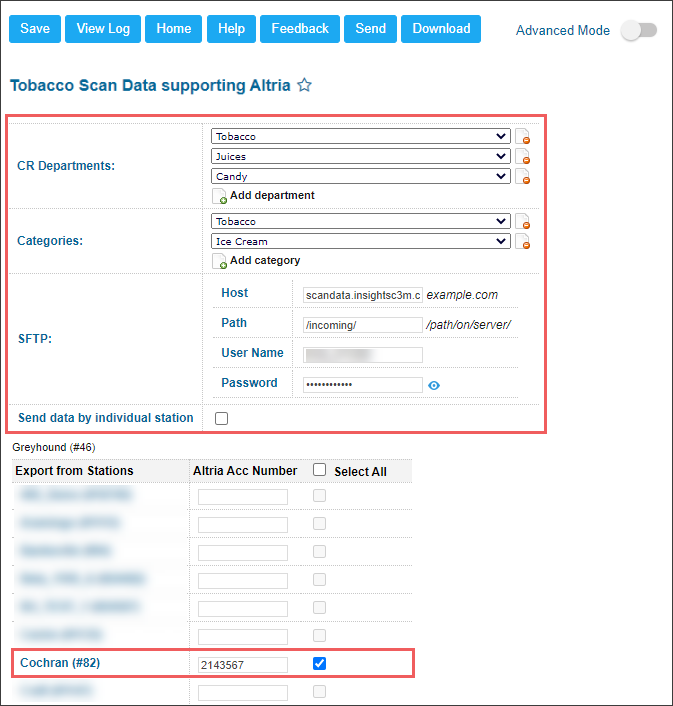Click the Feedback button
Image resolution: width=673 pixels, height=706 pixels.
tap(300, 29)
